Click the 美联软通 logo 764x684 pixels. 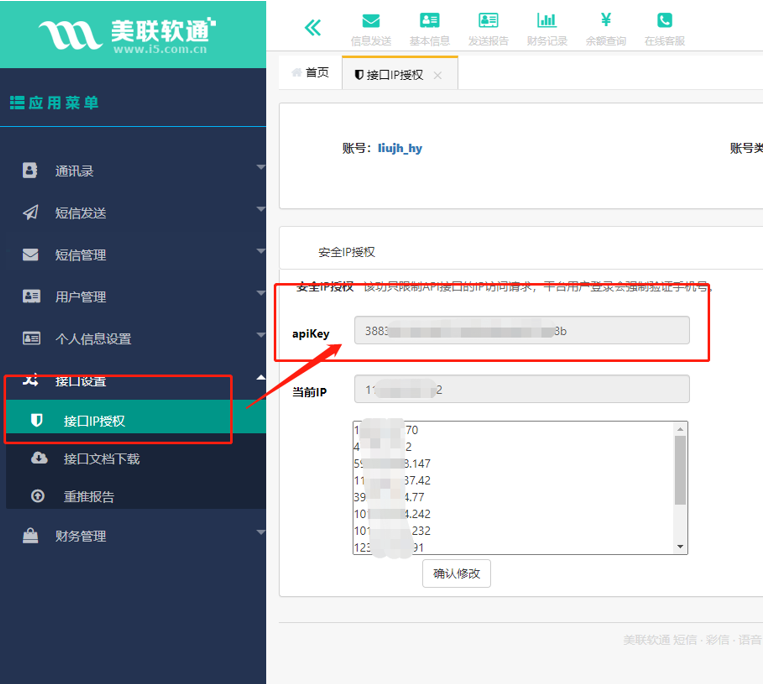pyautogui.click(x=127, y=35)
